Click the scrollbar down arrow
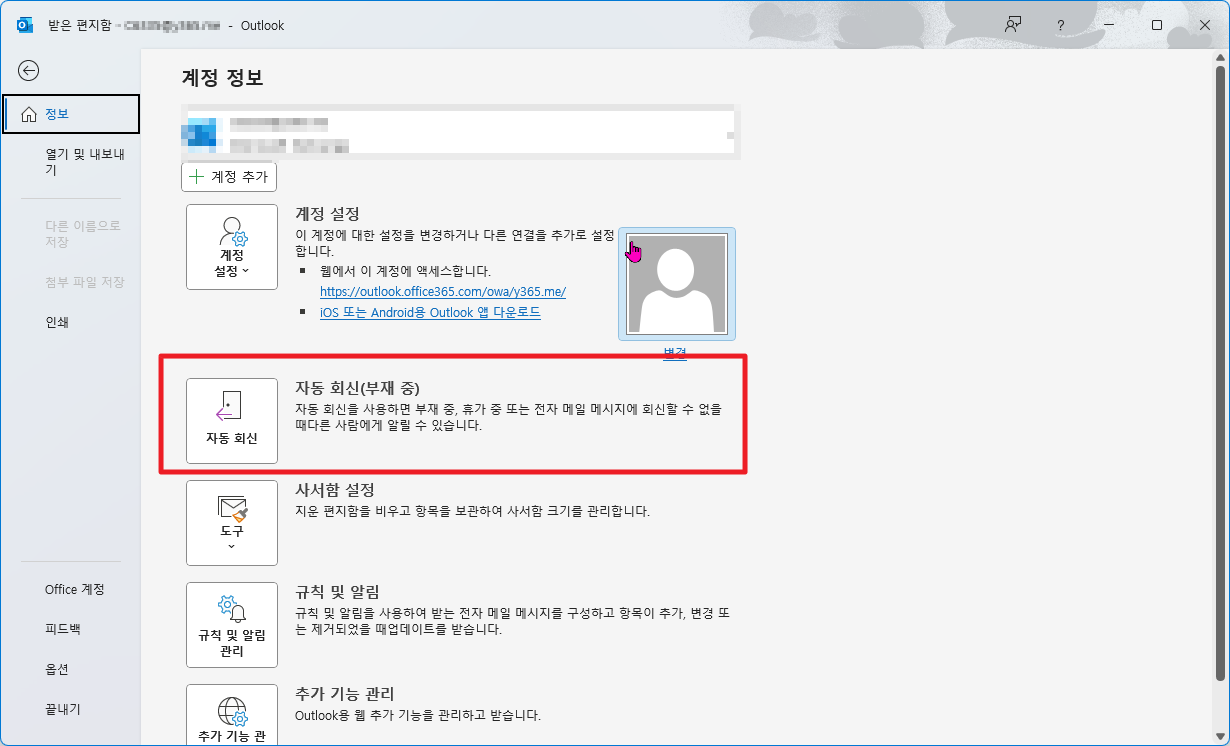This screenshot has height=746, width=1230. coord(1220,735)
